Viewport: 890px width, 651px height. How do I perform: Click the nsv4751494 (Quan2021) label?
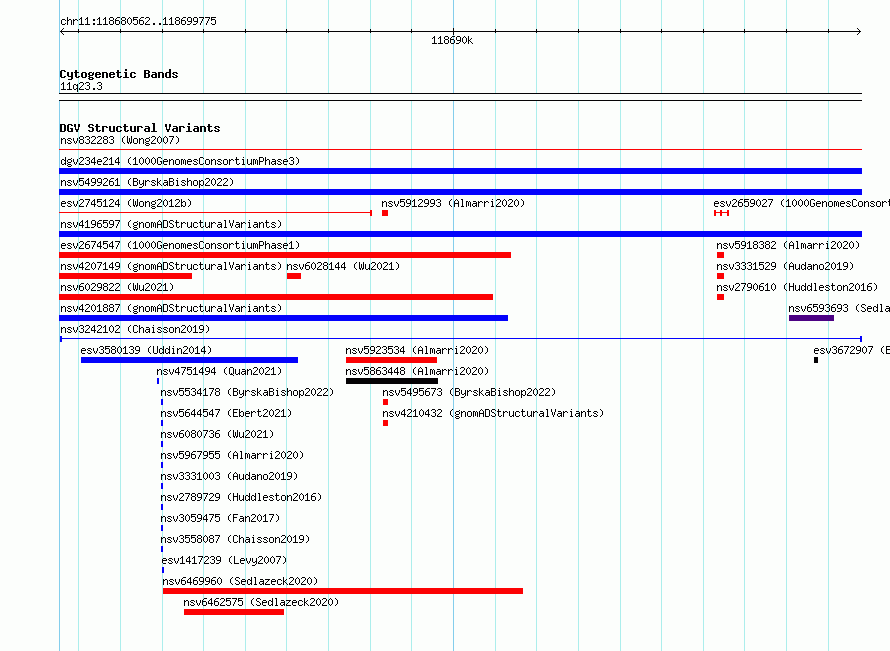(x=219, y=371)
